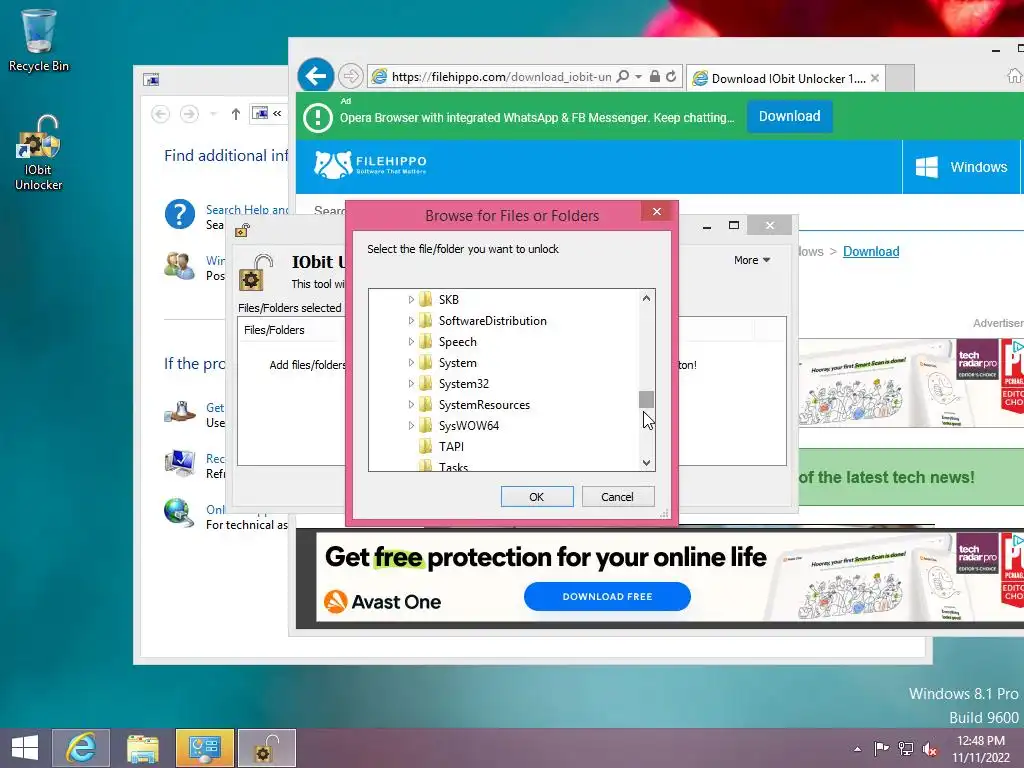Click the Avast DOWNLOAD FREE button
1024x768 pixels.
click(x=607, y=596)
